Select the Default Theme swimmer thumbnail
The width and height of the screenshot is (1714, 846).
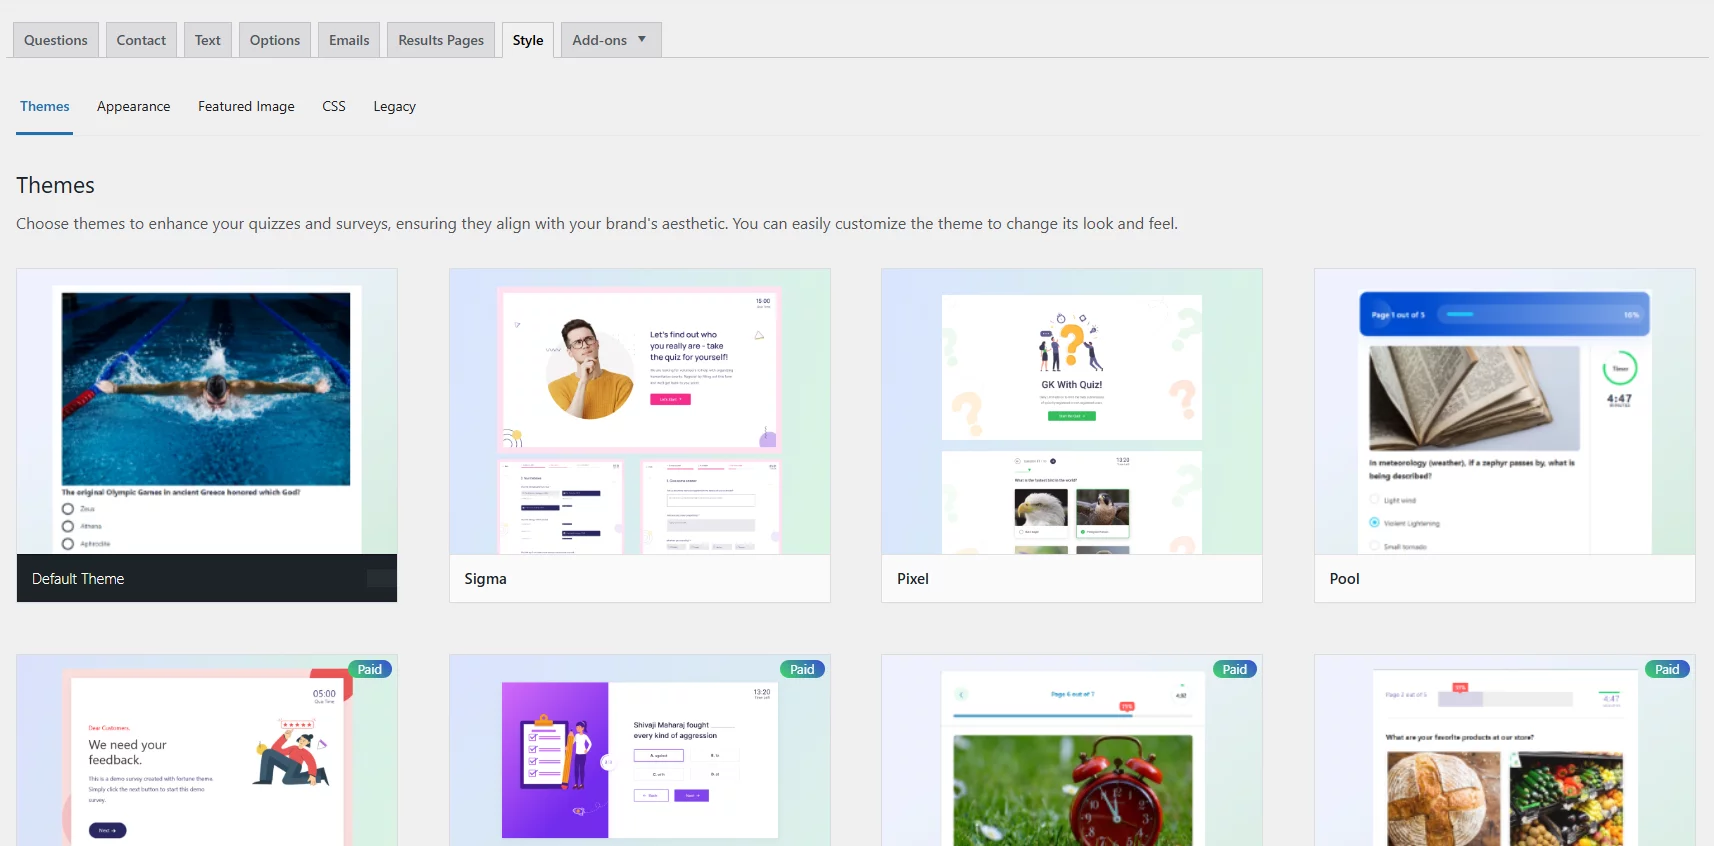207,412
